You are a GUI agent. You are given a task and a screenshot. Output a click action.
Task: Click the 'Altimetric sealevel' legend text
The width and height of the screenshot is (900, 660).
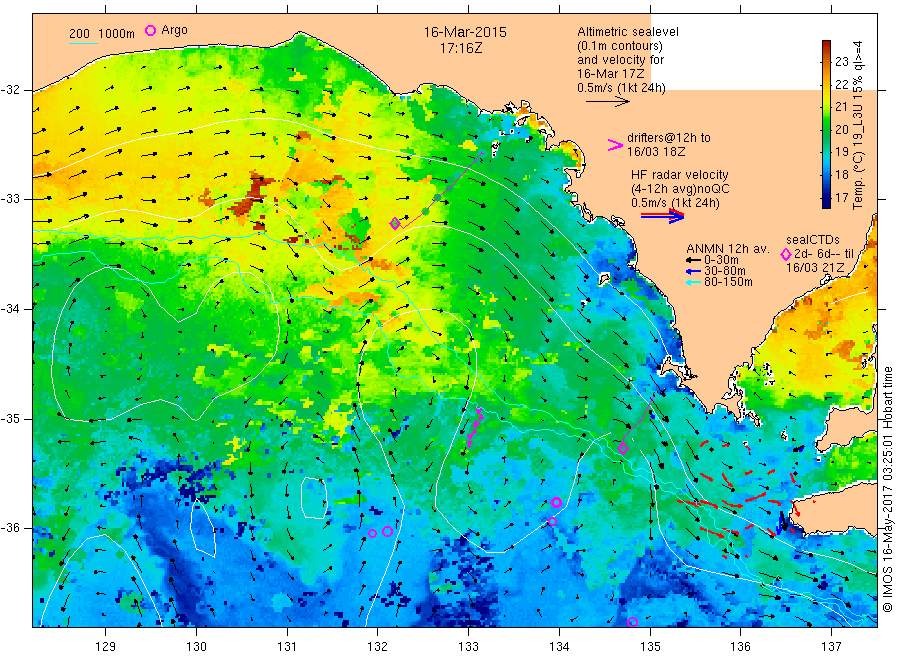point(628,32)
